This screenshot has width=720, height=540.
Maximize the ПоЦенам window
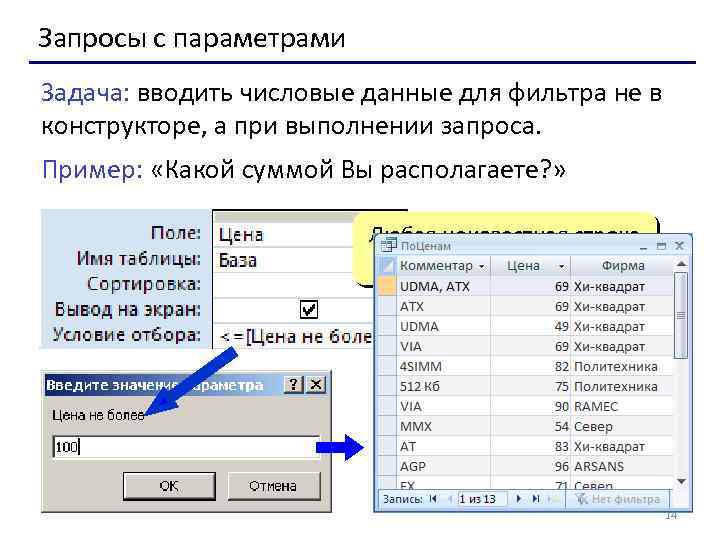661,246
